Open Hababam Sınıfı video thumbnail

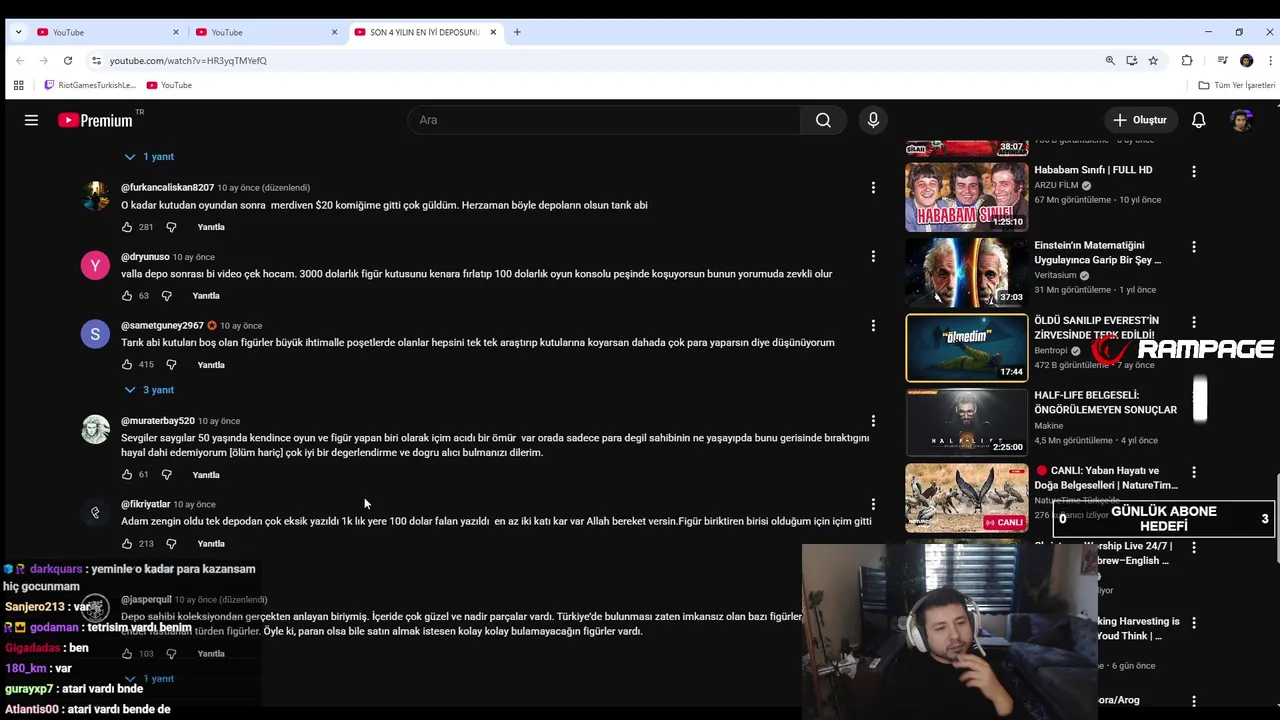(967, 197)
